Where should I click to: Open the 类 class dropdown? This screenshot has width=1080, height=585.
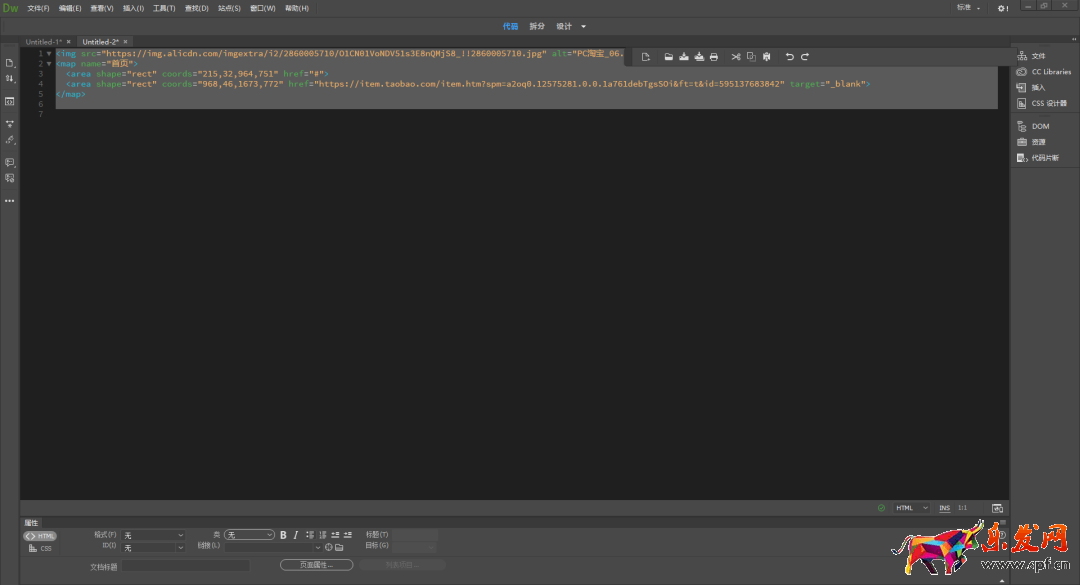pyautogui.click(x=249, y=535)
